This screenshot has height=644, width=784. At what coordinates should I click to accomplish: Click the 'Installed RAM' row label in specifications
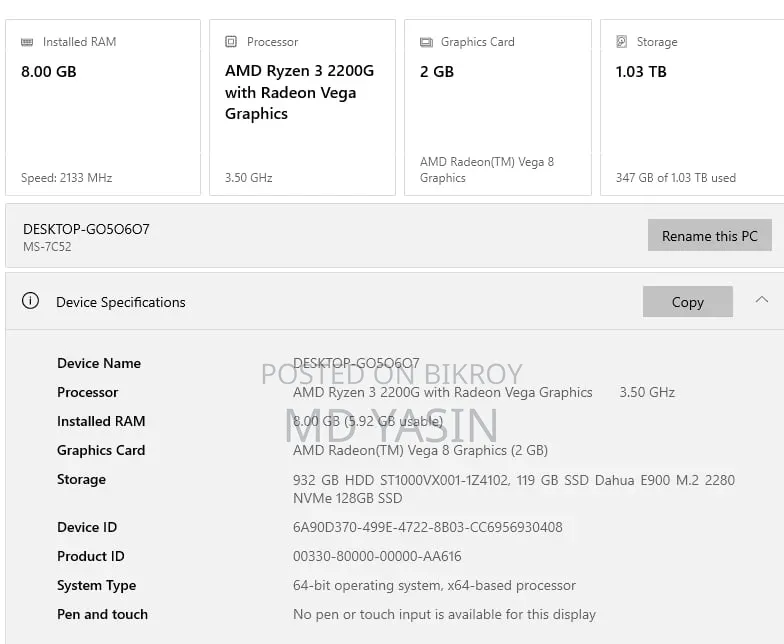click(101, 421)
